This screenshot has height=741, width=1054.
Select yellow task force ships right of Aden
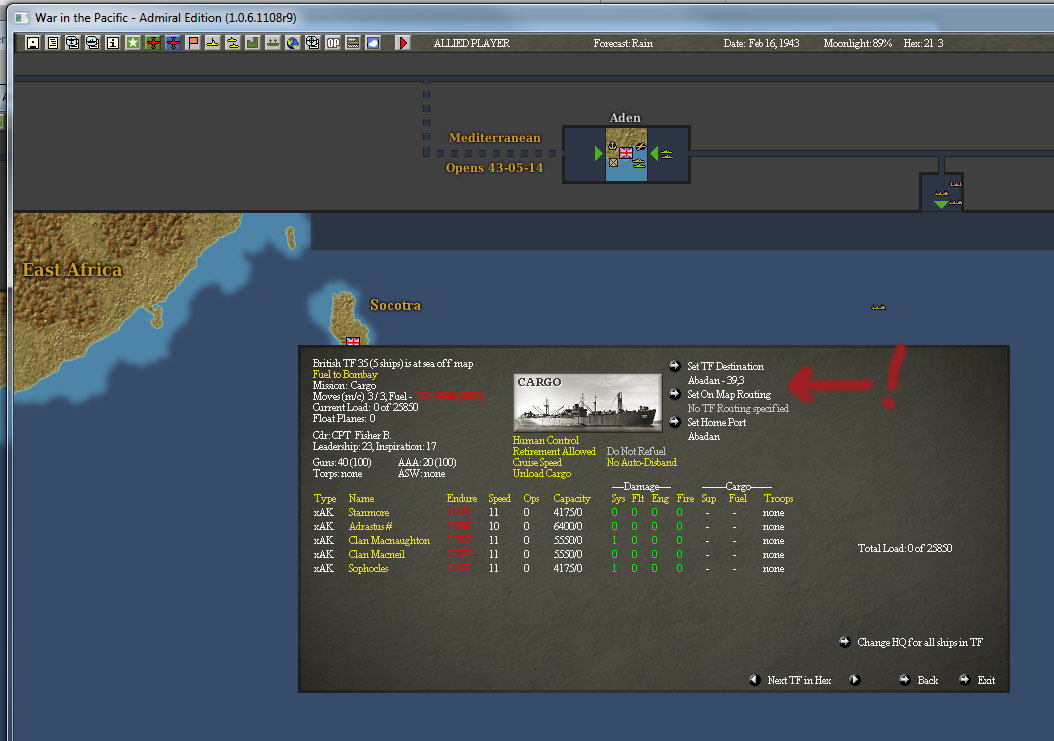coord(666,155)
